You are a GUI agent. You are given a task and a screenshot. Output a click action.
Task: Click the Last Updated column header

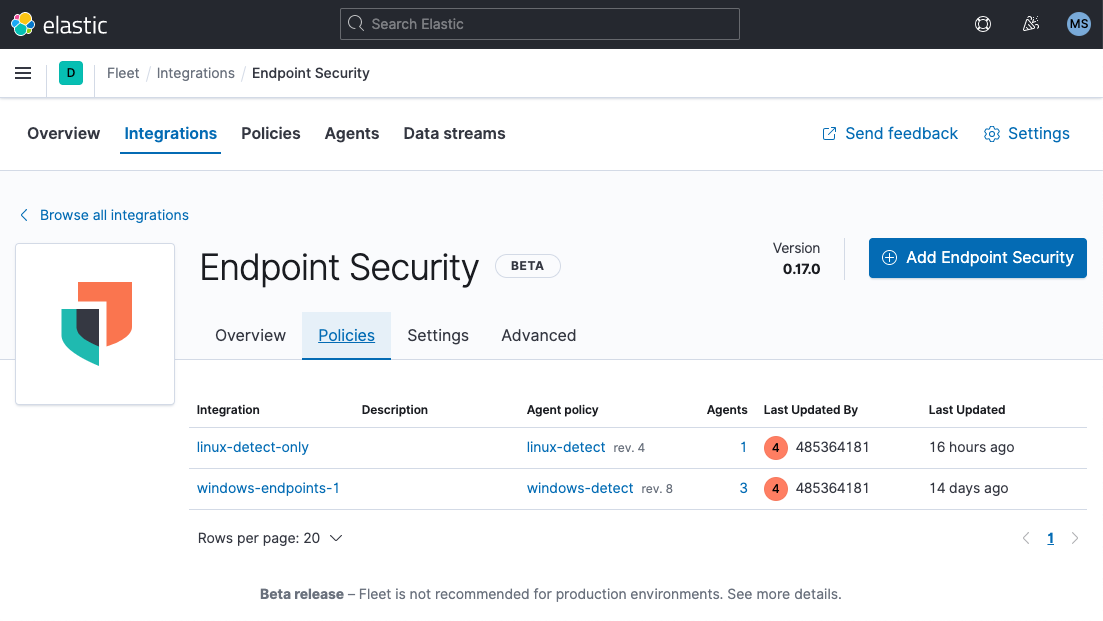tap(967, 410)
